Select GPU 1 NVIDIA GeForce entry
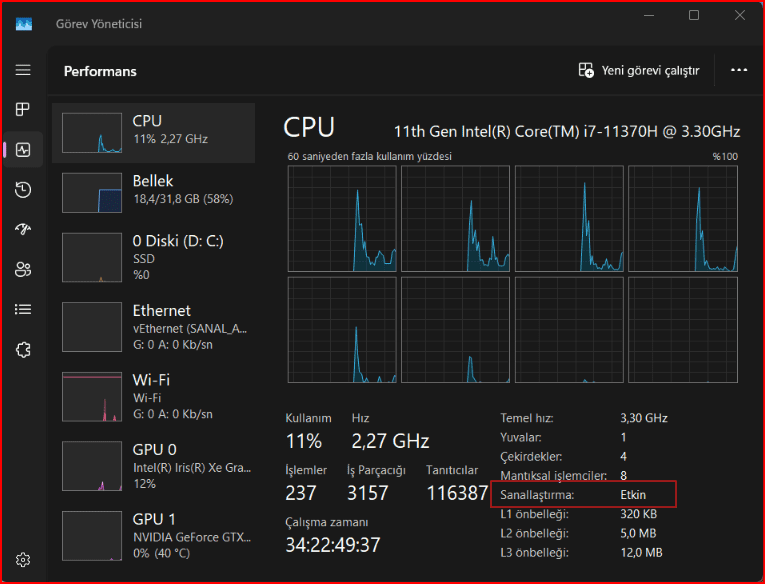The height and width of the screenshot is (584, 765). click(153, 535)
